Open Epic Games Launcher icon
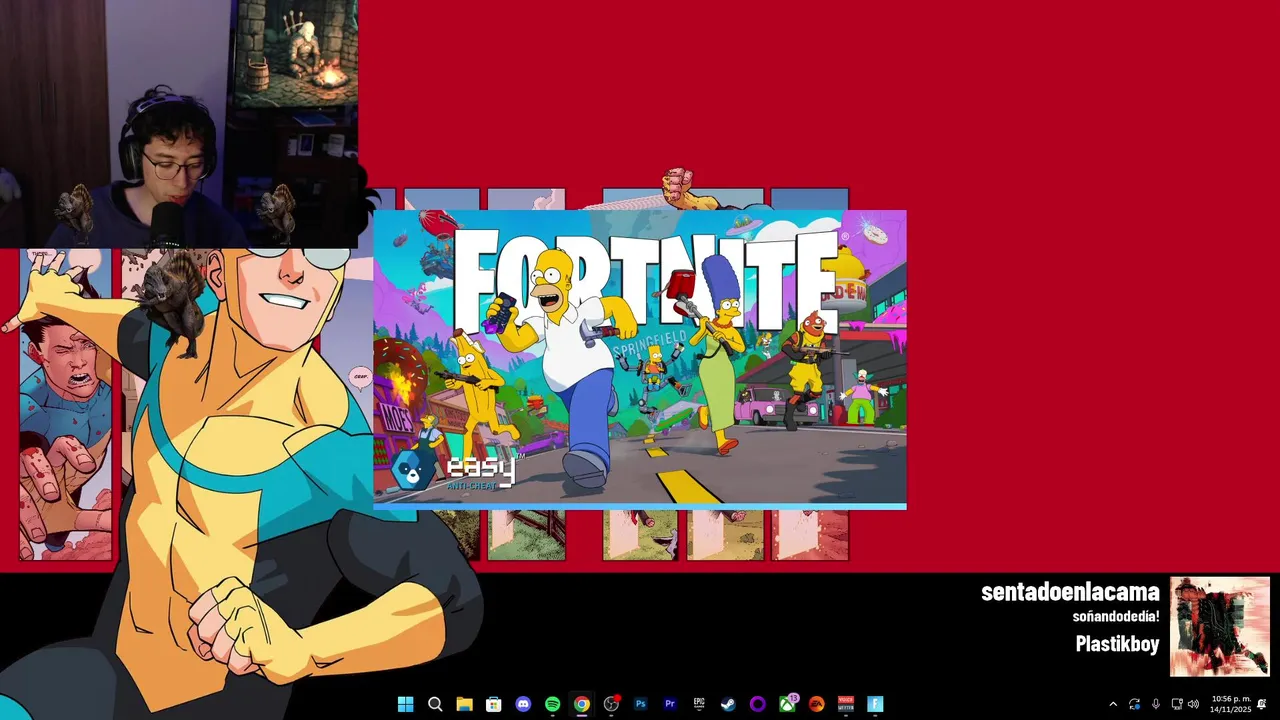 point(699,704)
